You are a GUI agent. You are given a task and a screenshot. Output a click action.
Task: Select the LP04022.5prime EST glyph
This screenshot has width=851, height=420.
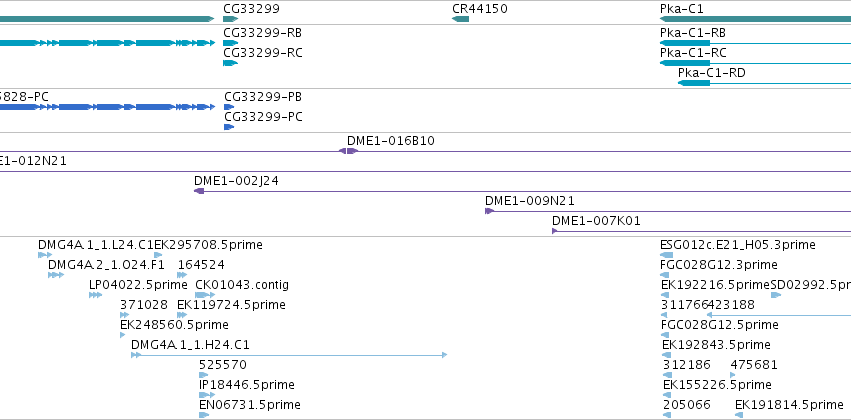[96, 295]
